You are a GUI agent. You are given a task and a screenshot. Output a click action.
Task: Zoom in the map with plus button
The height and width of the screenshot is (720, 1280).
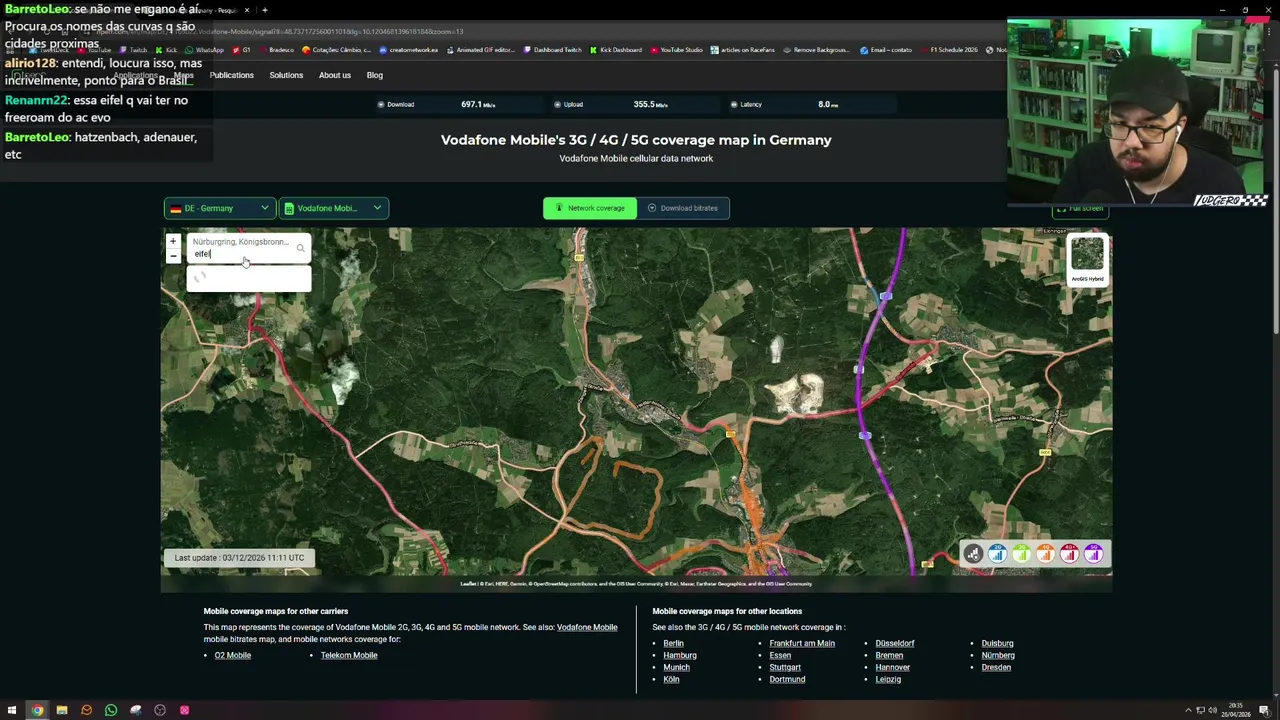tap(173, 242)
